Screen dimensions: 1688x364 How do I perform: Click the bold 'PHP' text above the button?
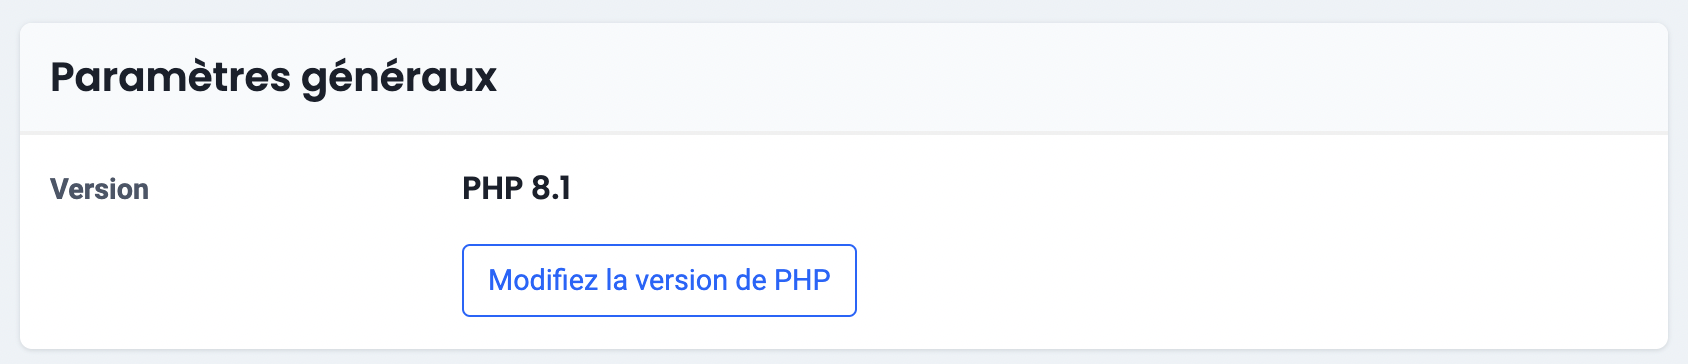click(x=492, y=188)
